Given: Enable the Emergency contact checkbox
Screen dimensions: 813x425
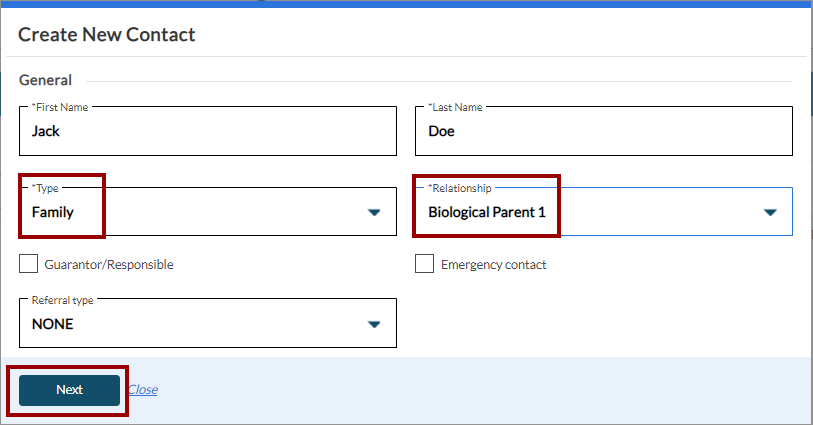Looking at the screenshot, I should [x=425, y=264].
